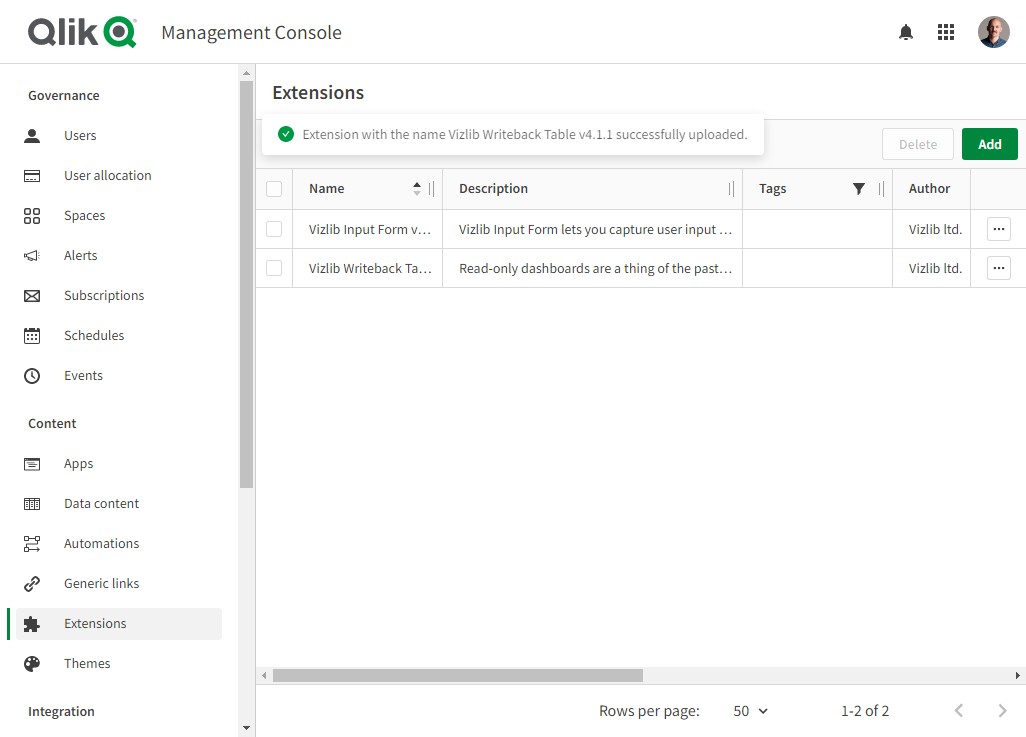This screenshot has height=737, width=1026.
Task: Click the Extensions puzzle piece icon
Action: (x=32, y=624)
